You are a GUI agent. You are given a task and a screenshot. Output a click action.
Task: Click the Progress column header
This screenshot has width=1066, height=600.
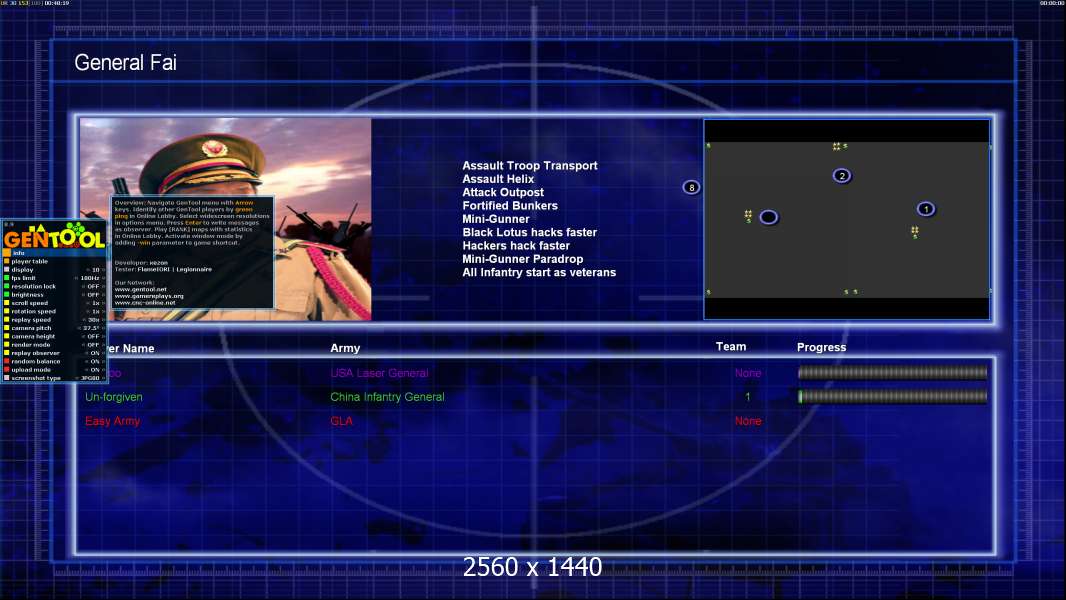tap(821, 347)
